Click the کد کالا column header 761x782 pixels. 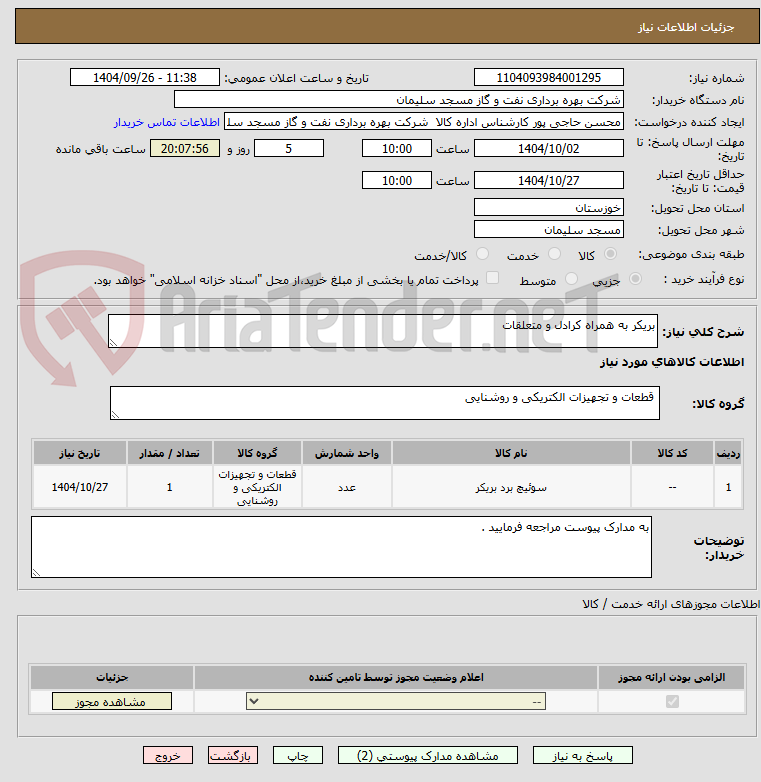pyautogui.click(x=672, y=453)
